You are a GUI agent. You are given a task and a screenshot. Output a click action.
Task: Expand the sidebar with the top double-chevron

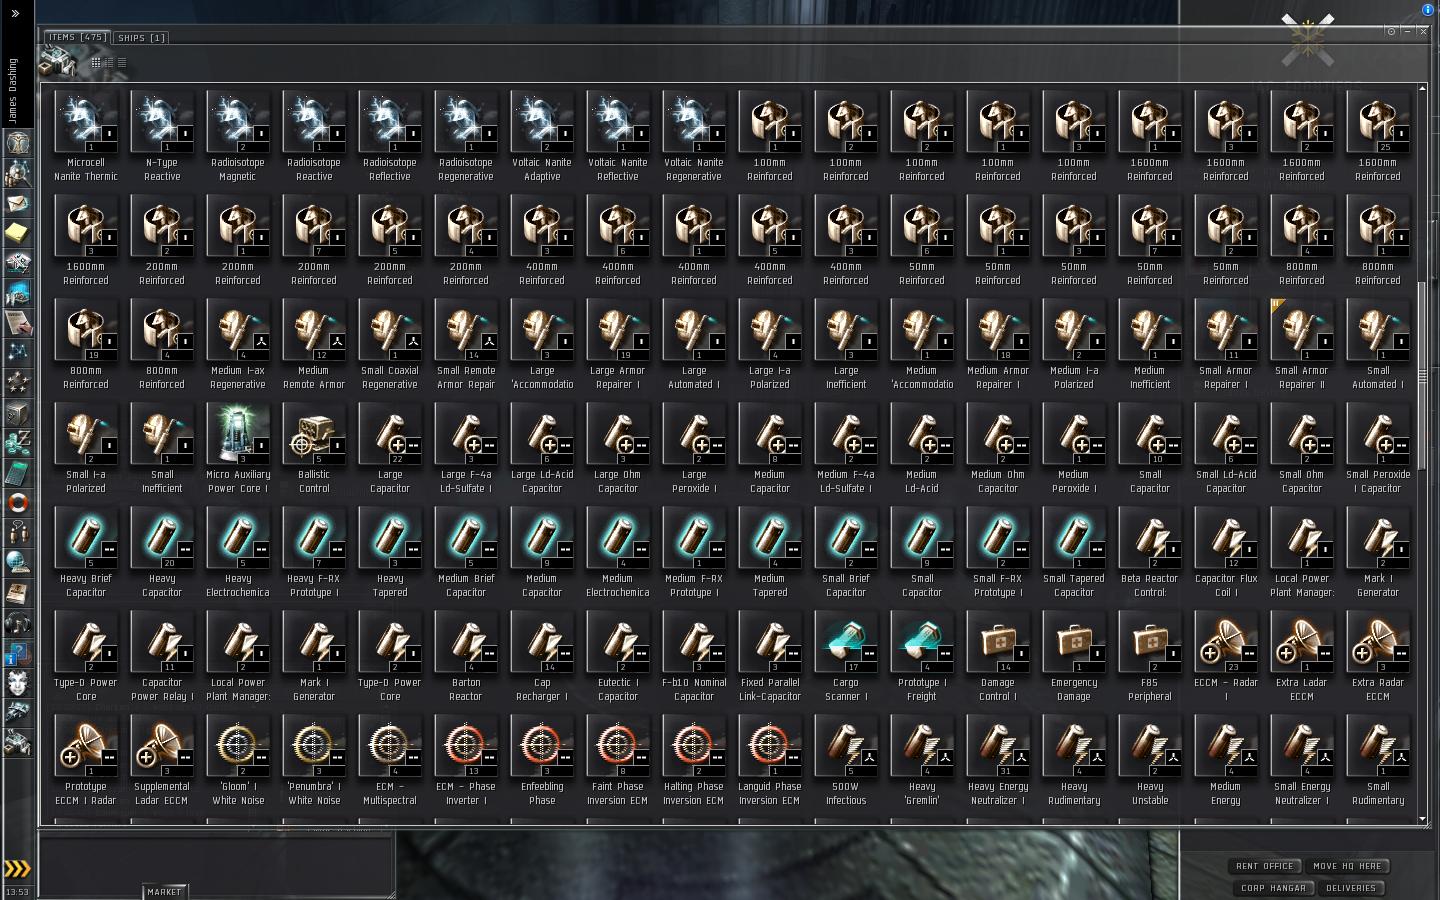point(15,14)
